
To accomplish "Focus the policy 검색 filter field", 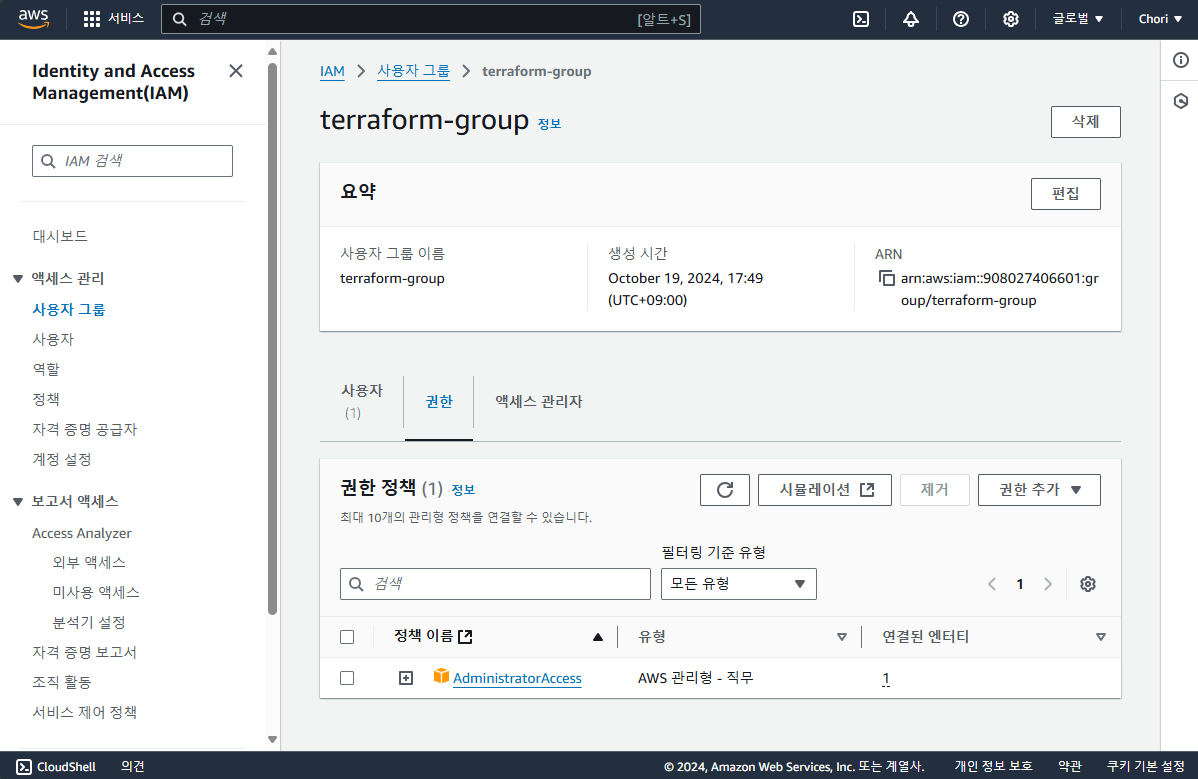I will coord(495,584).
